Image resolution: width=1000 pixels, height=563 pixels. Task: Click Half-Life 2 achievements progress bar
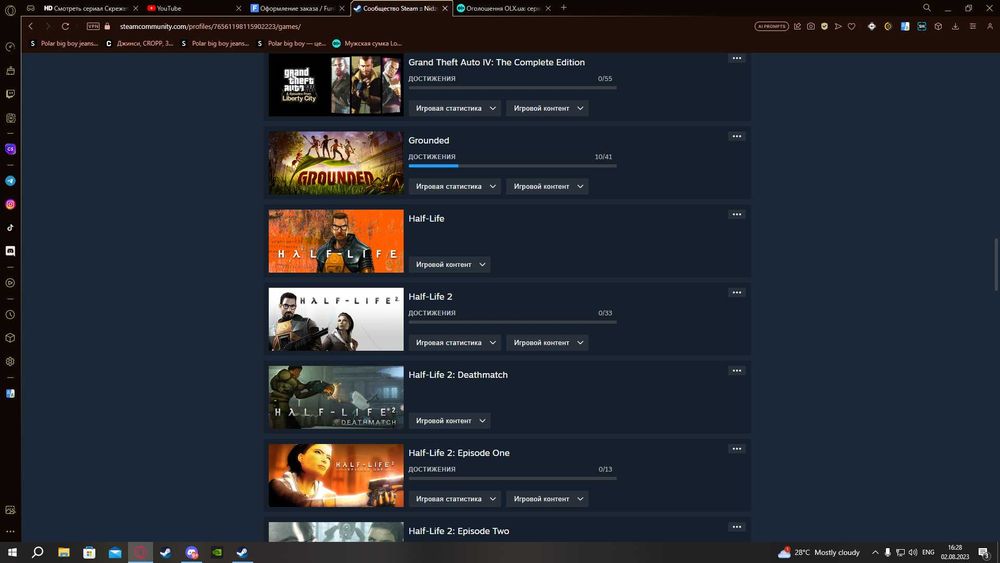tap(512, 322)
